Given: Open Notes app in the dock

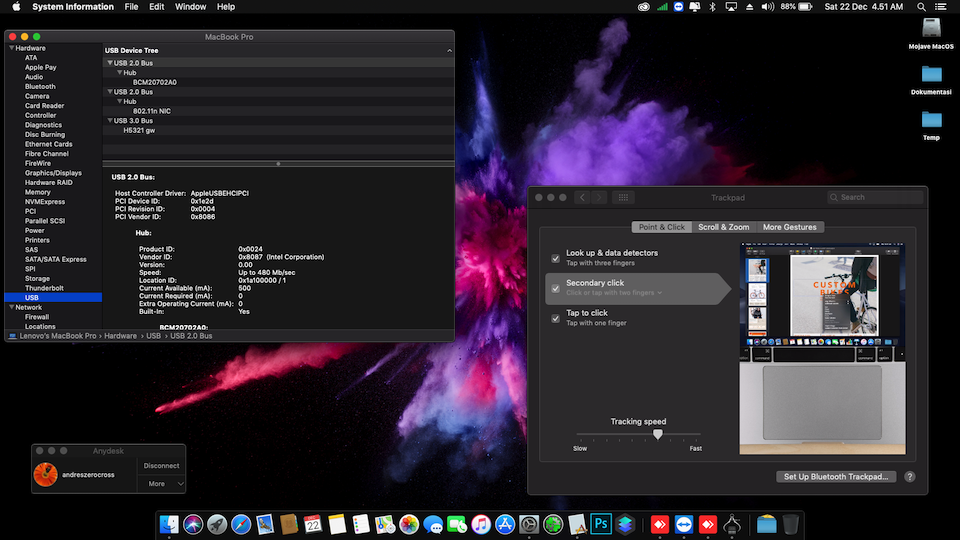Looking at the screenshot, I should coord(337,525).
